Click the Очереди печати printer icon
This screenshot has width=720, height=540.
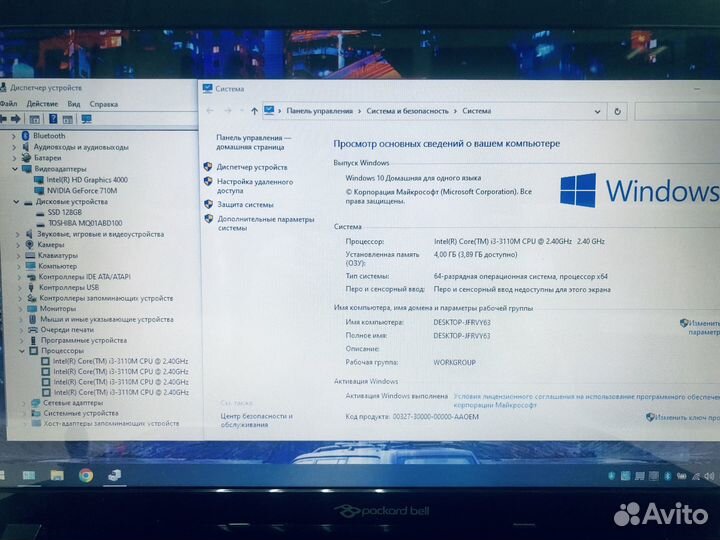[x=33, y=330]
